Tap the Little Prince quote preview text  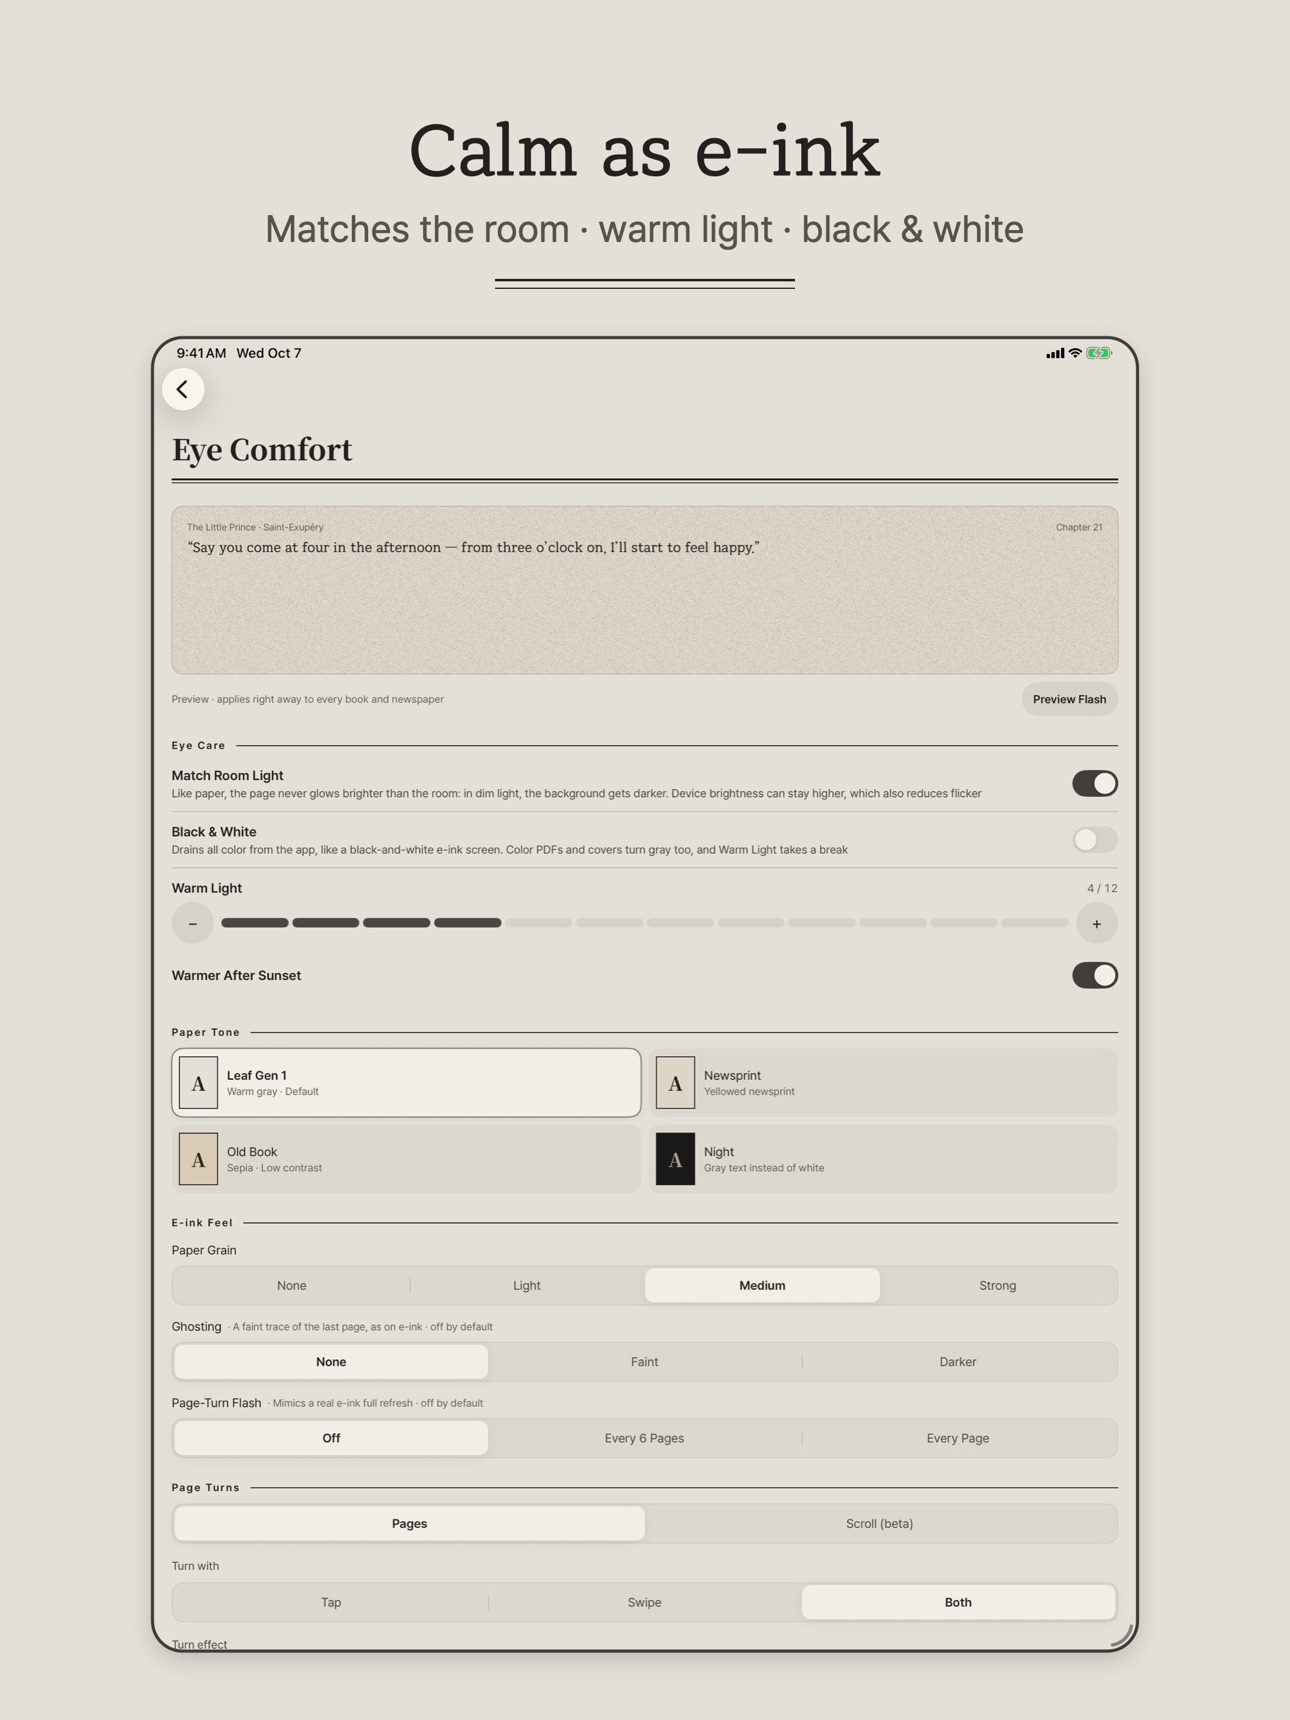(x=473, y=547)
